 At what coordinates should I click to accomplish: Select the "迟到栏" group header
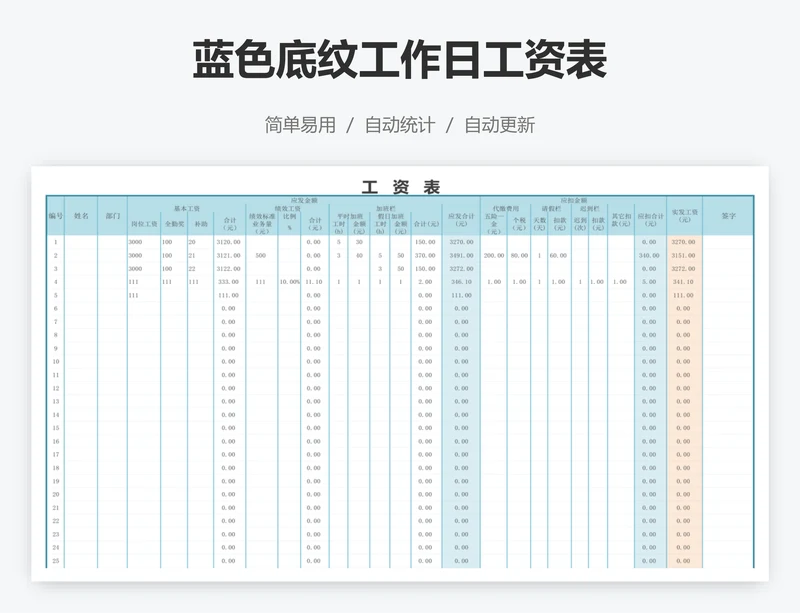589,209
